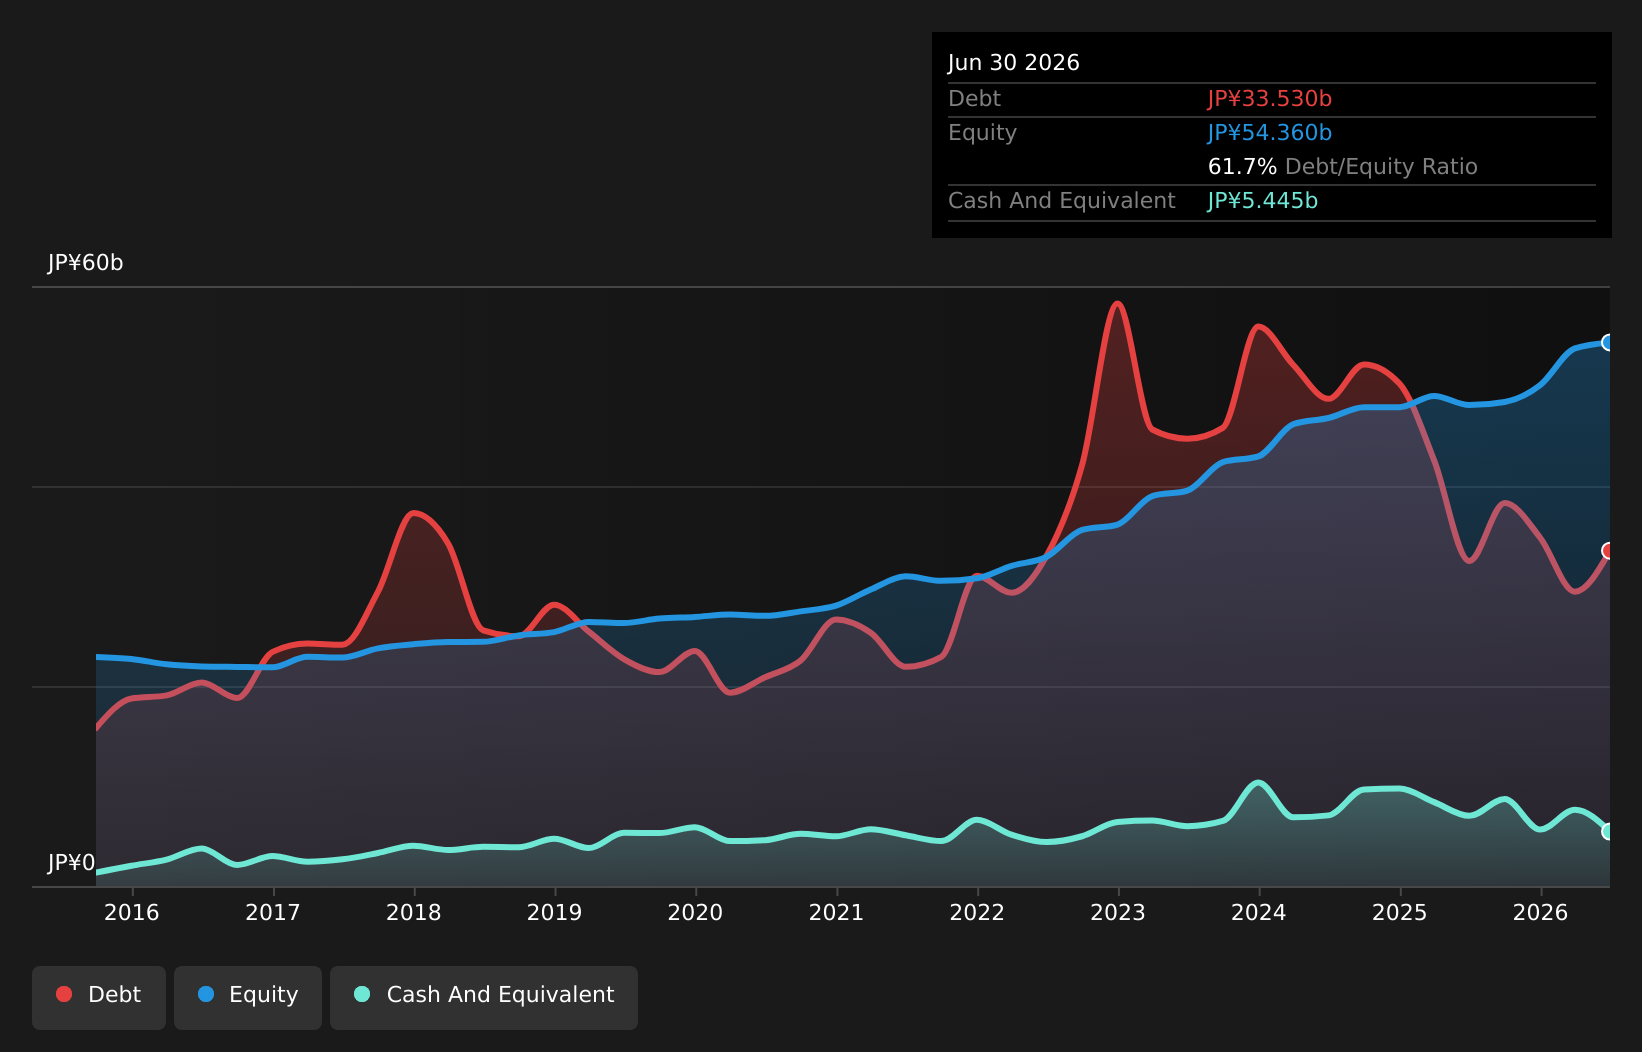This screenshot has height=1052, width=1642.
Task: Click the JP¥60b y-axis label
Action: pos(86,263)
